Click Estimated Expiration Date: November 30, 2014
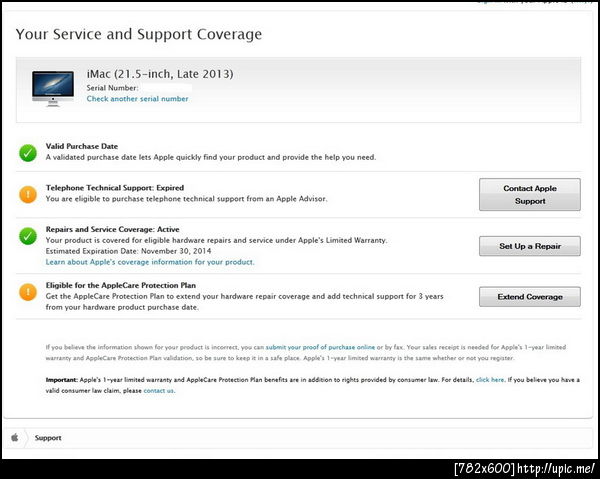This screenshot has height=479, width=600. coord(128,251)
